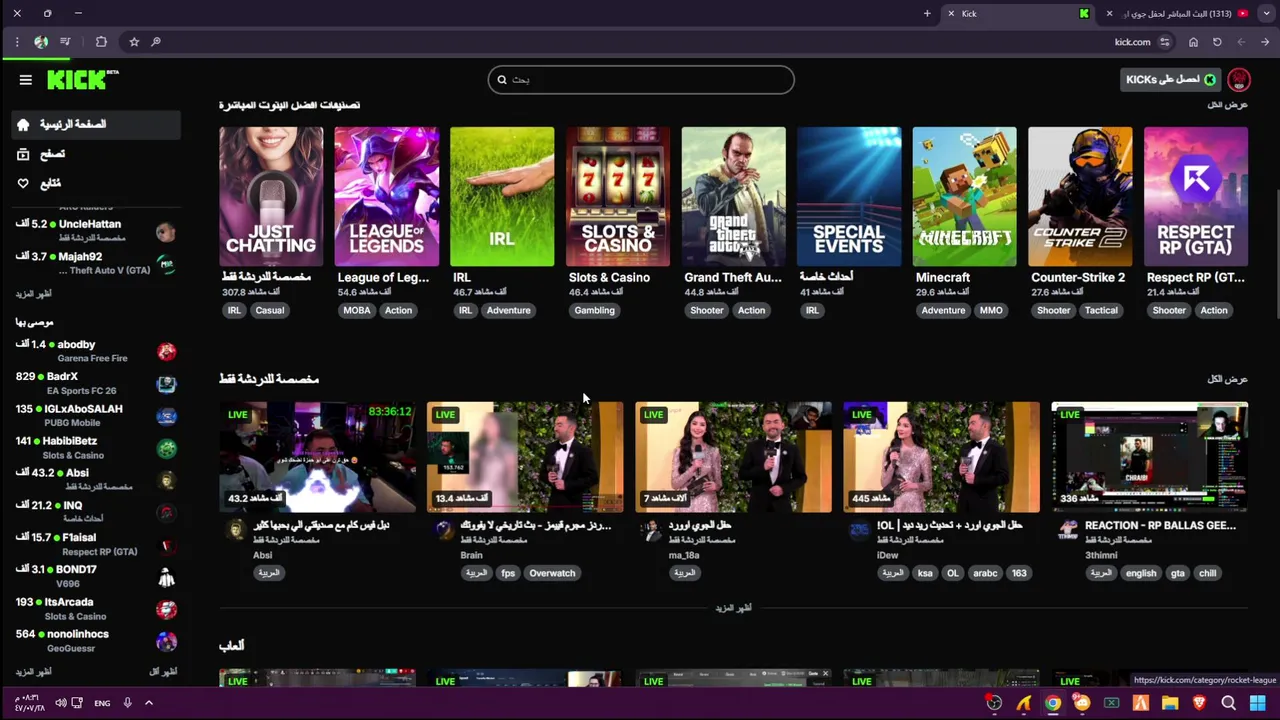Open Brain live stream thumbnail

525,457
